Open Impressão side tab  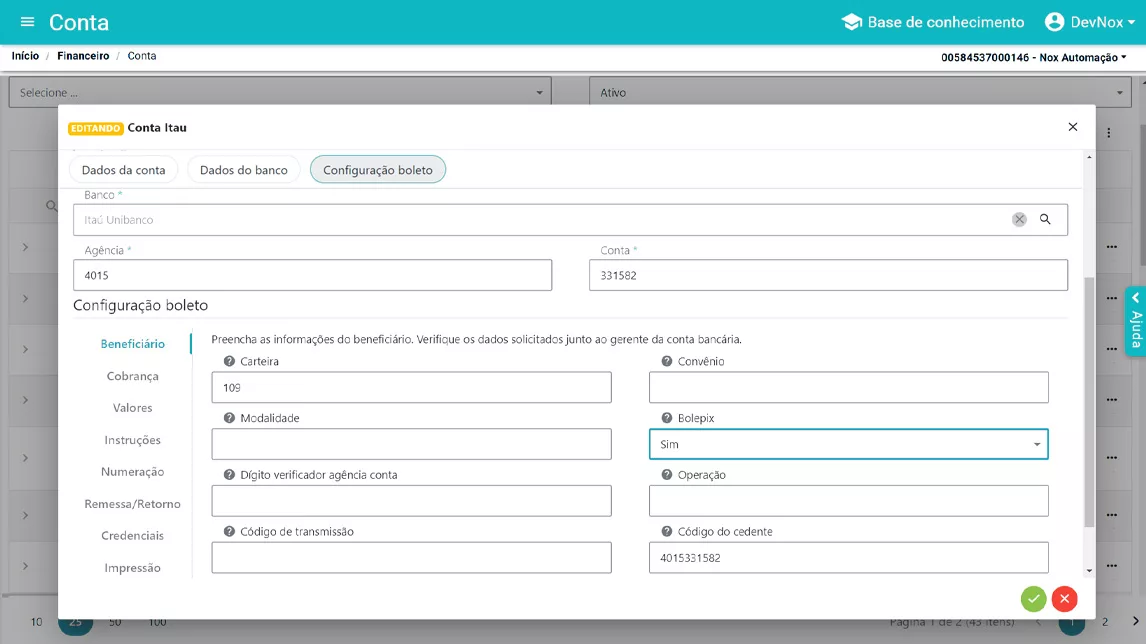132,568
